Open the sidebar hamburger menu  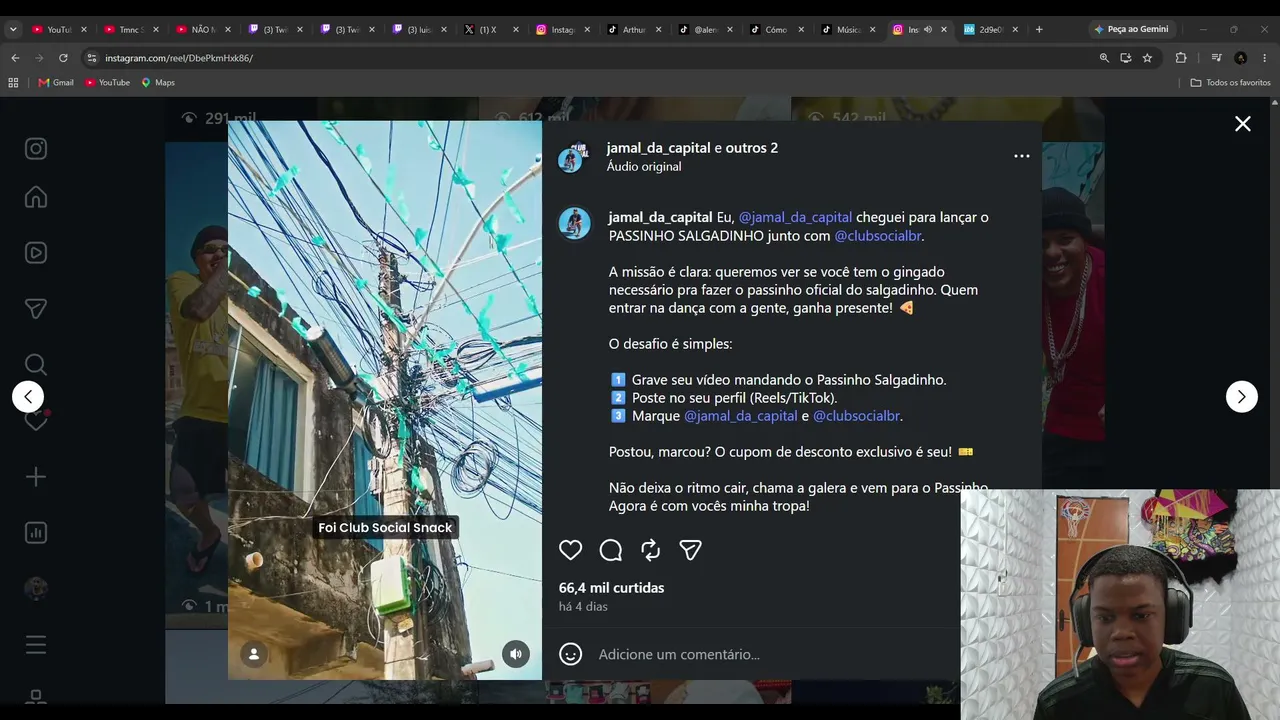tap(36, 645)
